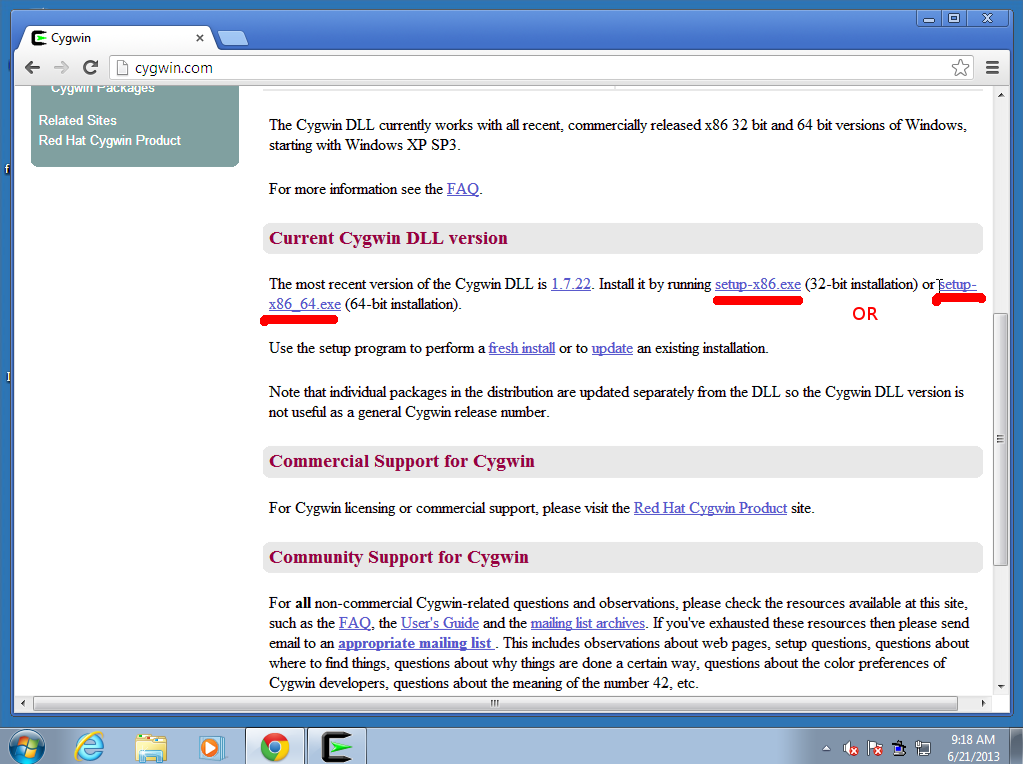Viewport: 1023px width, 764px height.
Task: Click the vertical scrollbar thumb
Action: pyautogui.click(x=1000, y=439)
